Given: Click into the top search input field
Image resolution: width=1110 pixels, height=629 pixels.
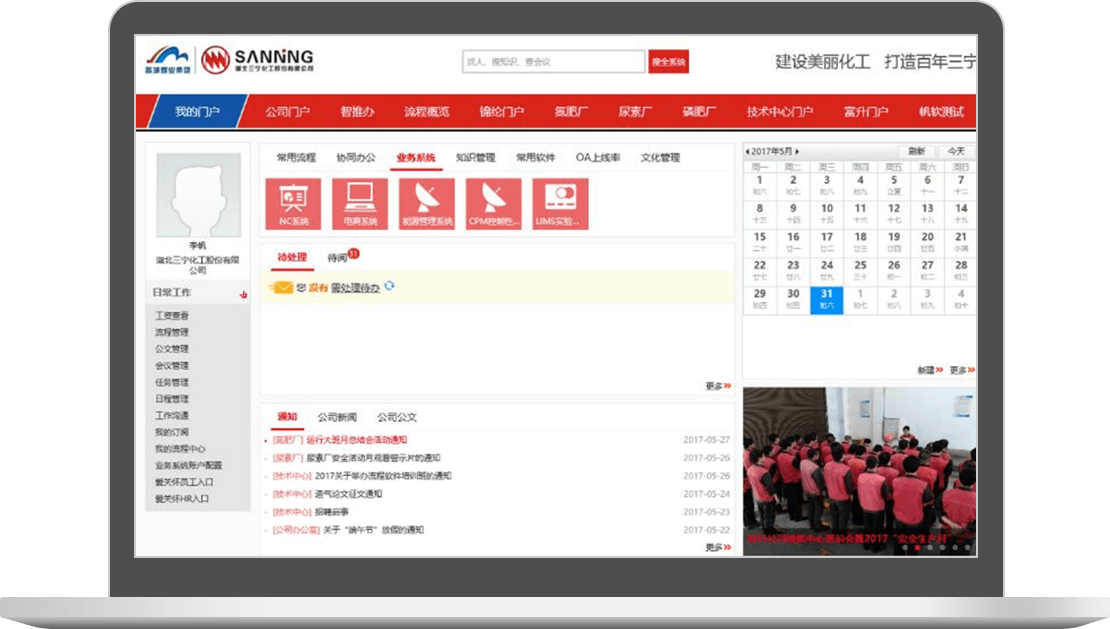Looking at the screenshot, I should (x=553, y=62).
